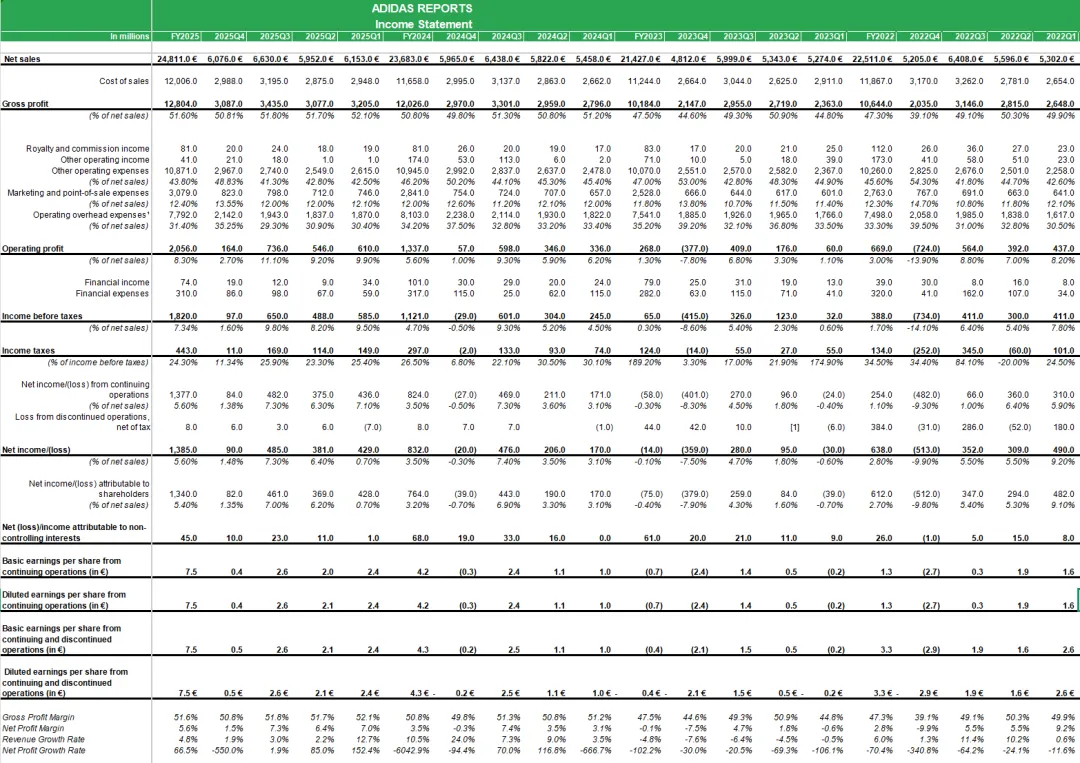Select the 2024Q3 column header
This screenshot has width=1080, height=763.
pyautogui.click(x=506, y=36)
